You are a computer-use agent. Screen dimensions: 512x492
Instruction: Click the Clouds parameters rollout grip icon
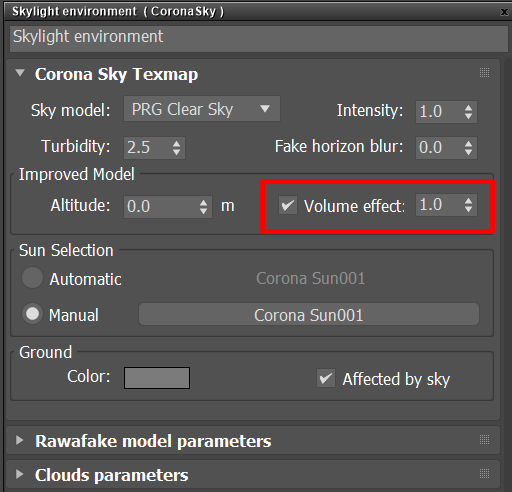pos(484,473)
